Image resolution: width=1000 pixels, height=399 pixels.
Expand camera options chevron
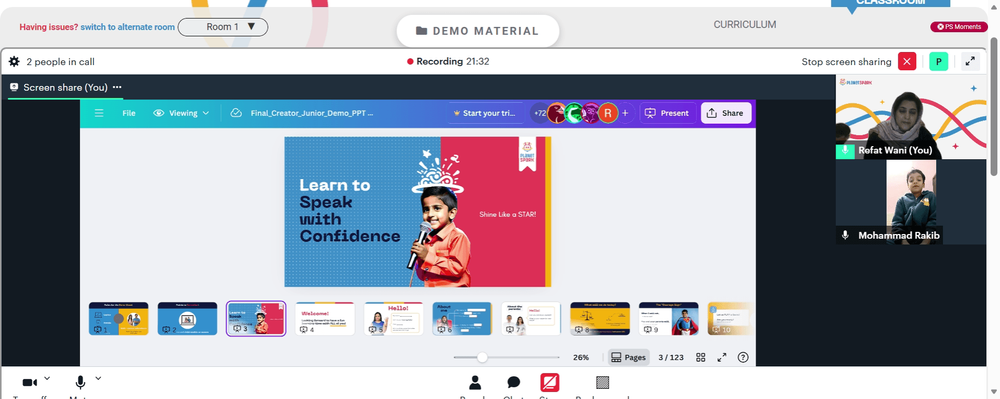[x=47, y=379]
